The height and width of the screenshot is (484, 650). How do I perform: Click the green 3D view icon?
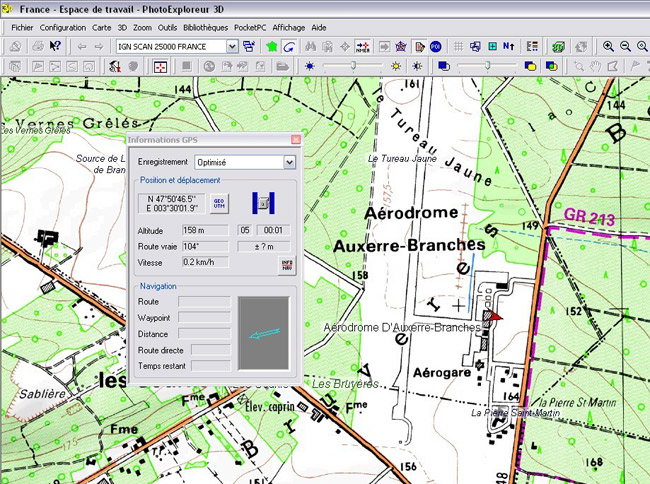(558, 46)
